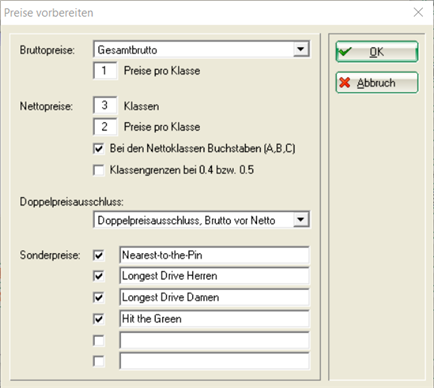
Task: Close the Preise vorbereiten dialog
Action: pyautogui.click(x=418, y=13)
